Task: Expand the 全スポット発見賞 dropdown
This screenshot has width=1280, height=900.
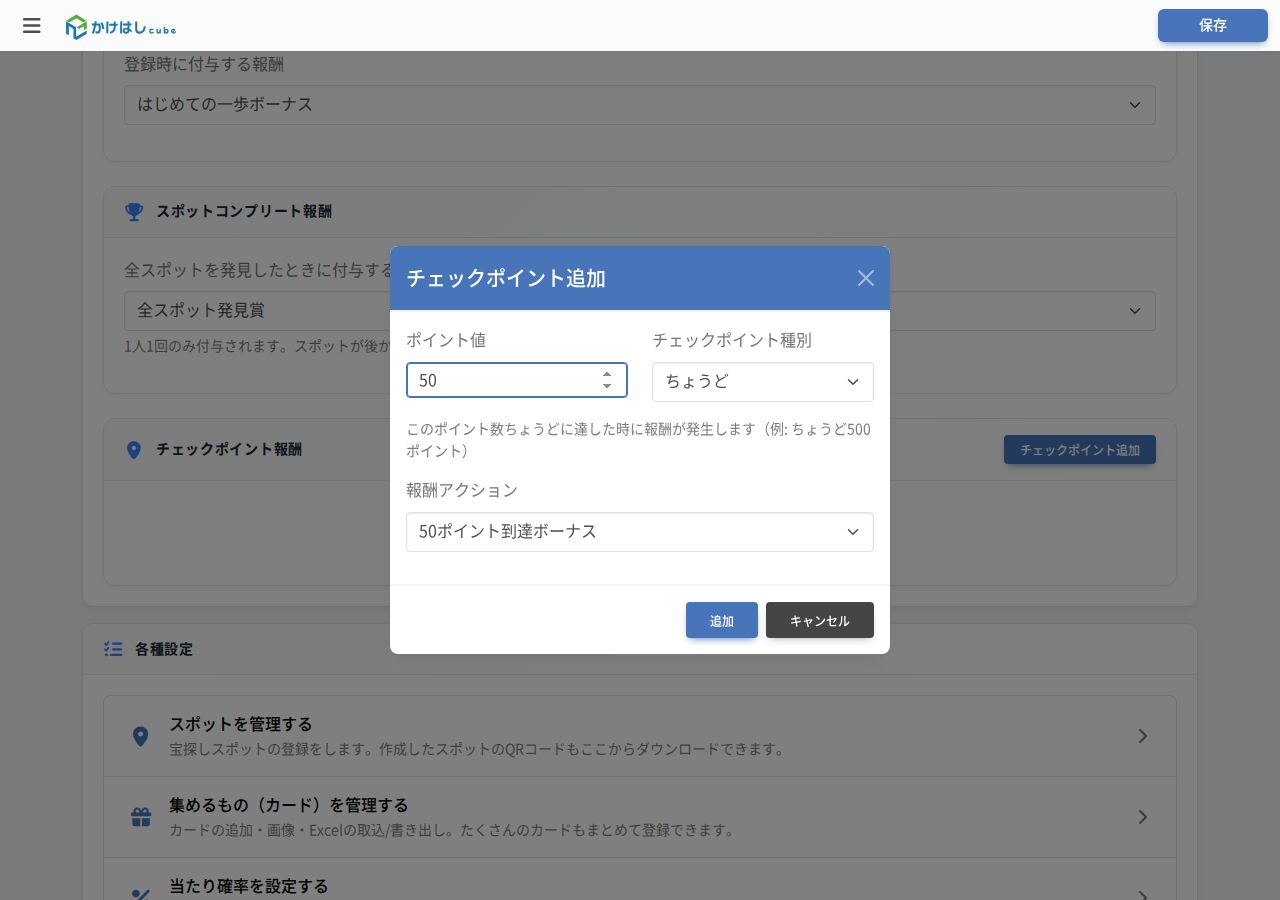Action: coord(640,311)
